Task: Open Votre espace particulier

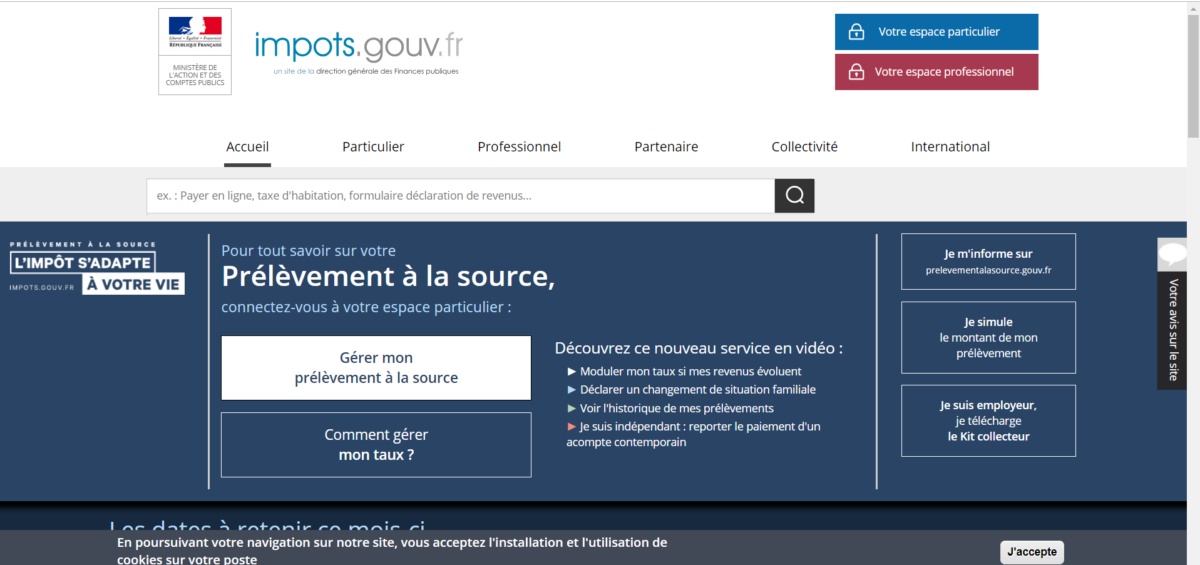Action: (936, 32)
